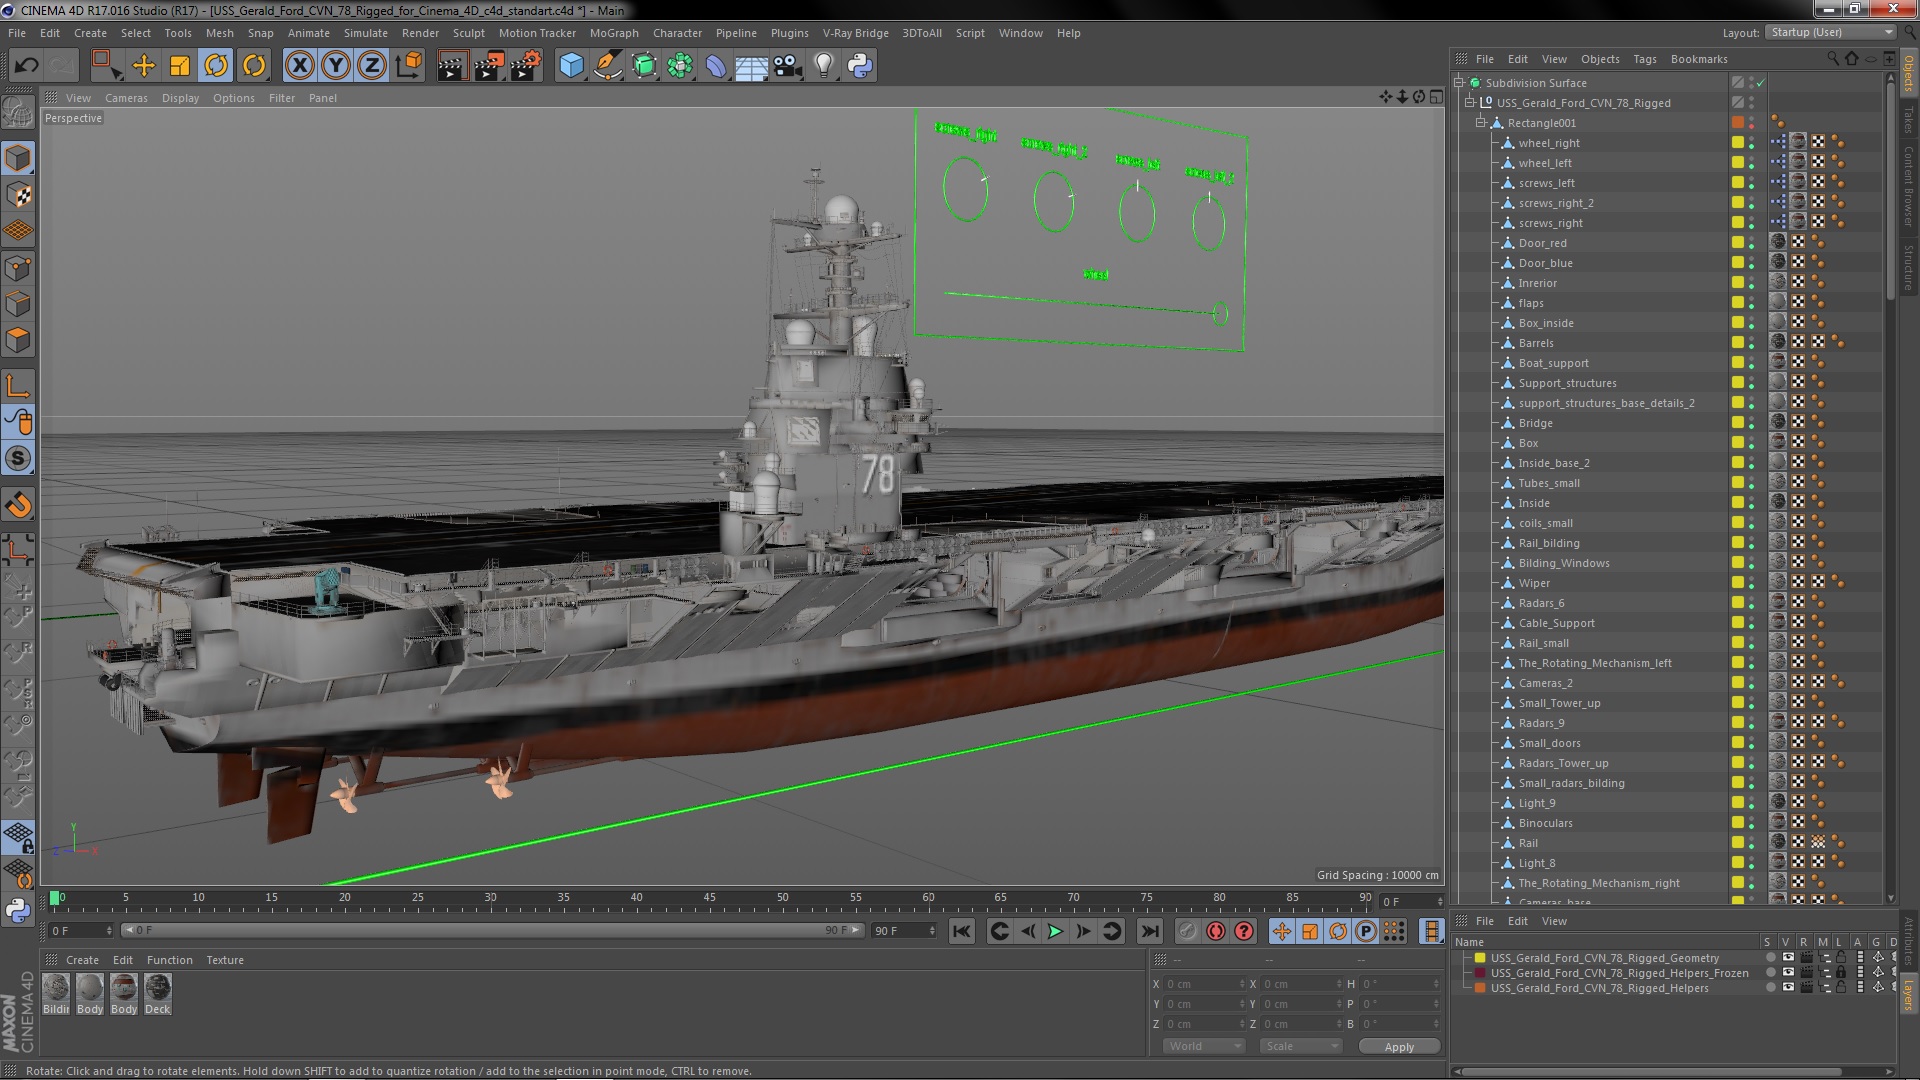Open the Sculpt menu
The width and height of the screenshot is (1920, 1080).
click(468, 33)
